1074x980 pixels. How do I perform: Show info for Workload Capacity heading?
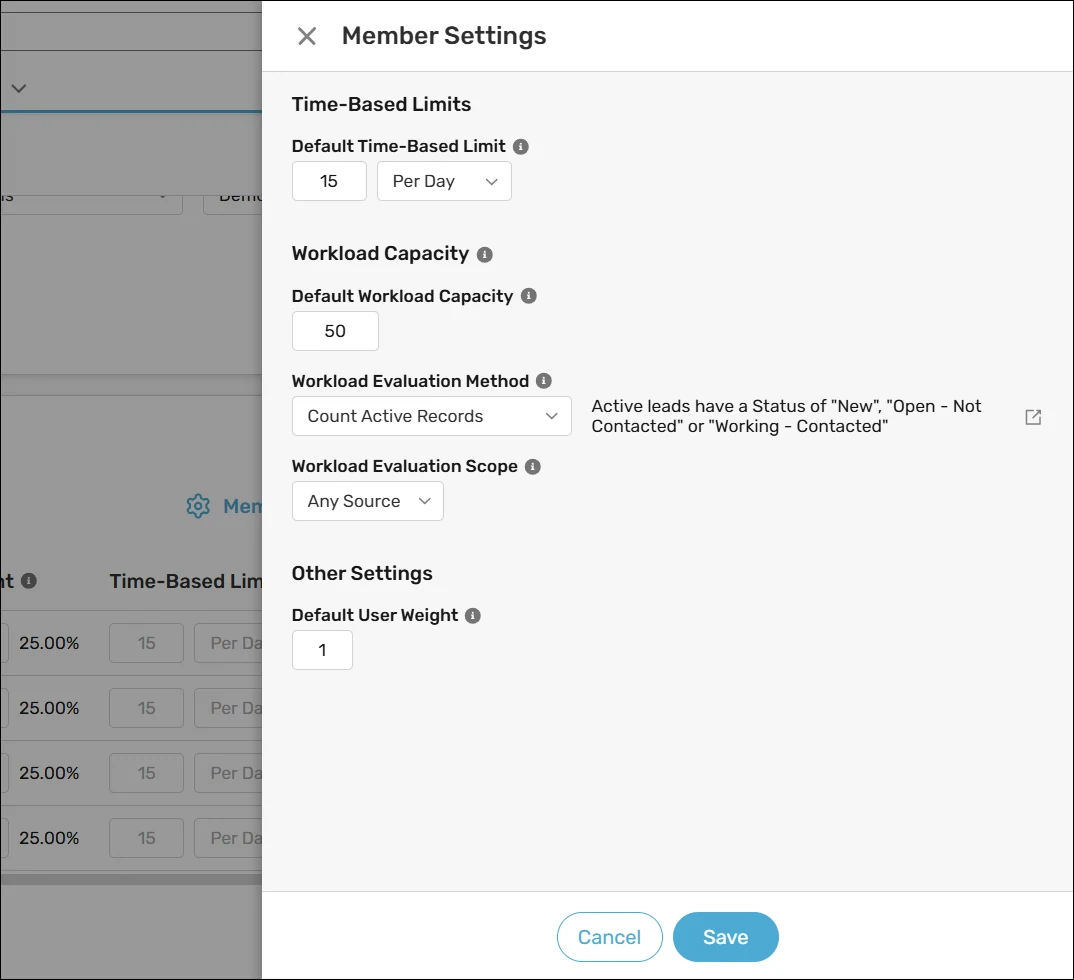[485, 255]
